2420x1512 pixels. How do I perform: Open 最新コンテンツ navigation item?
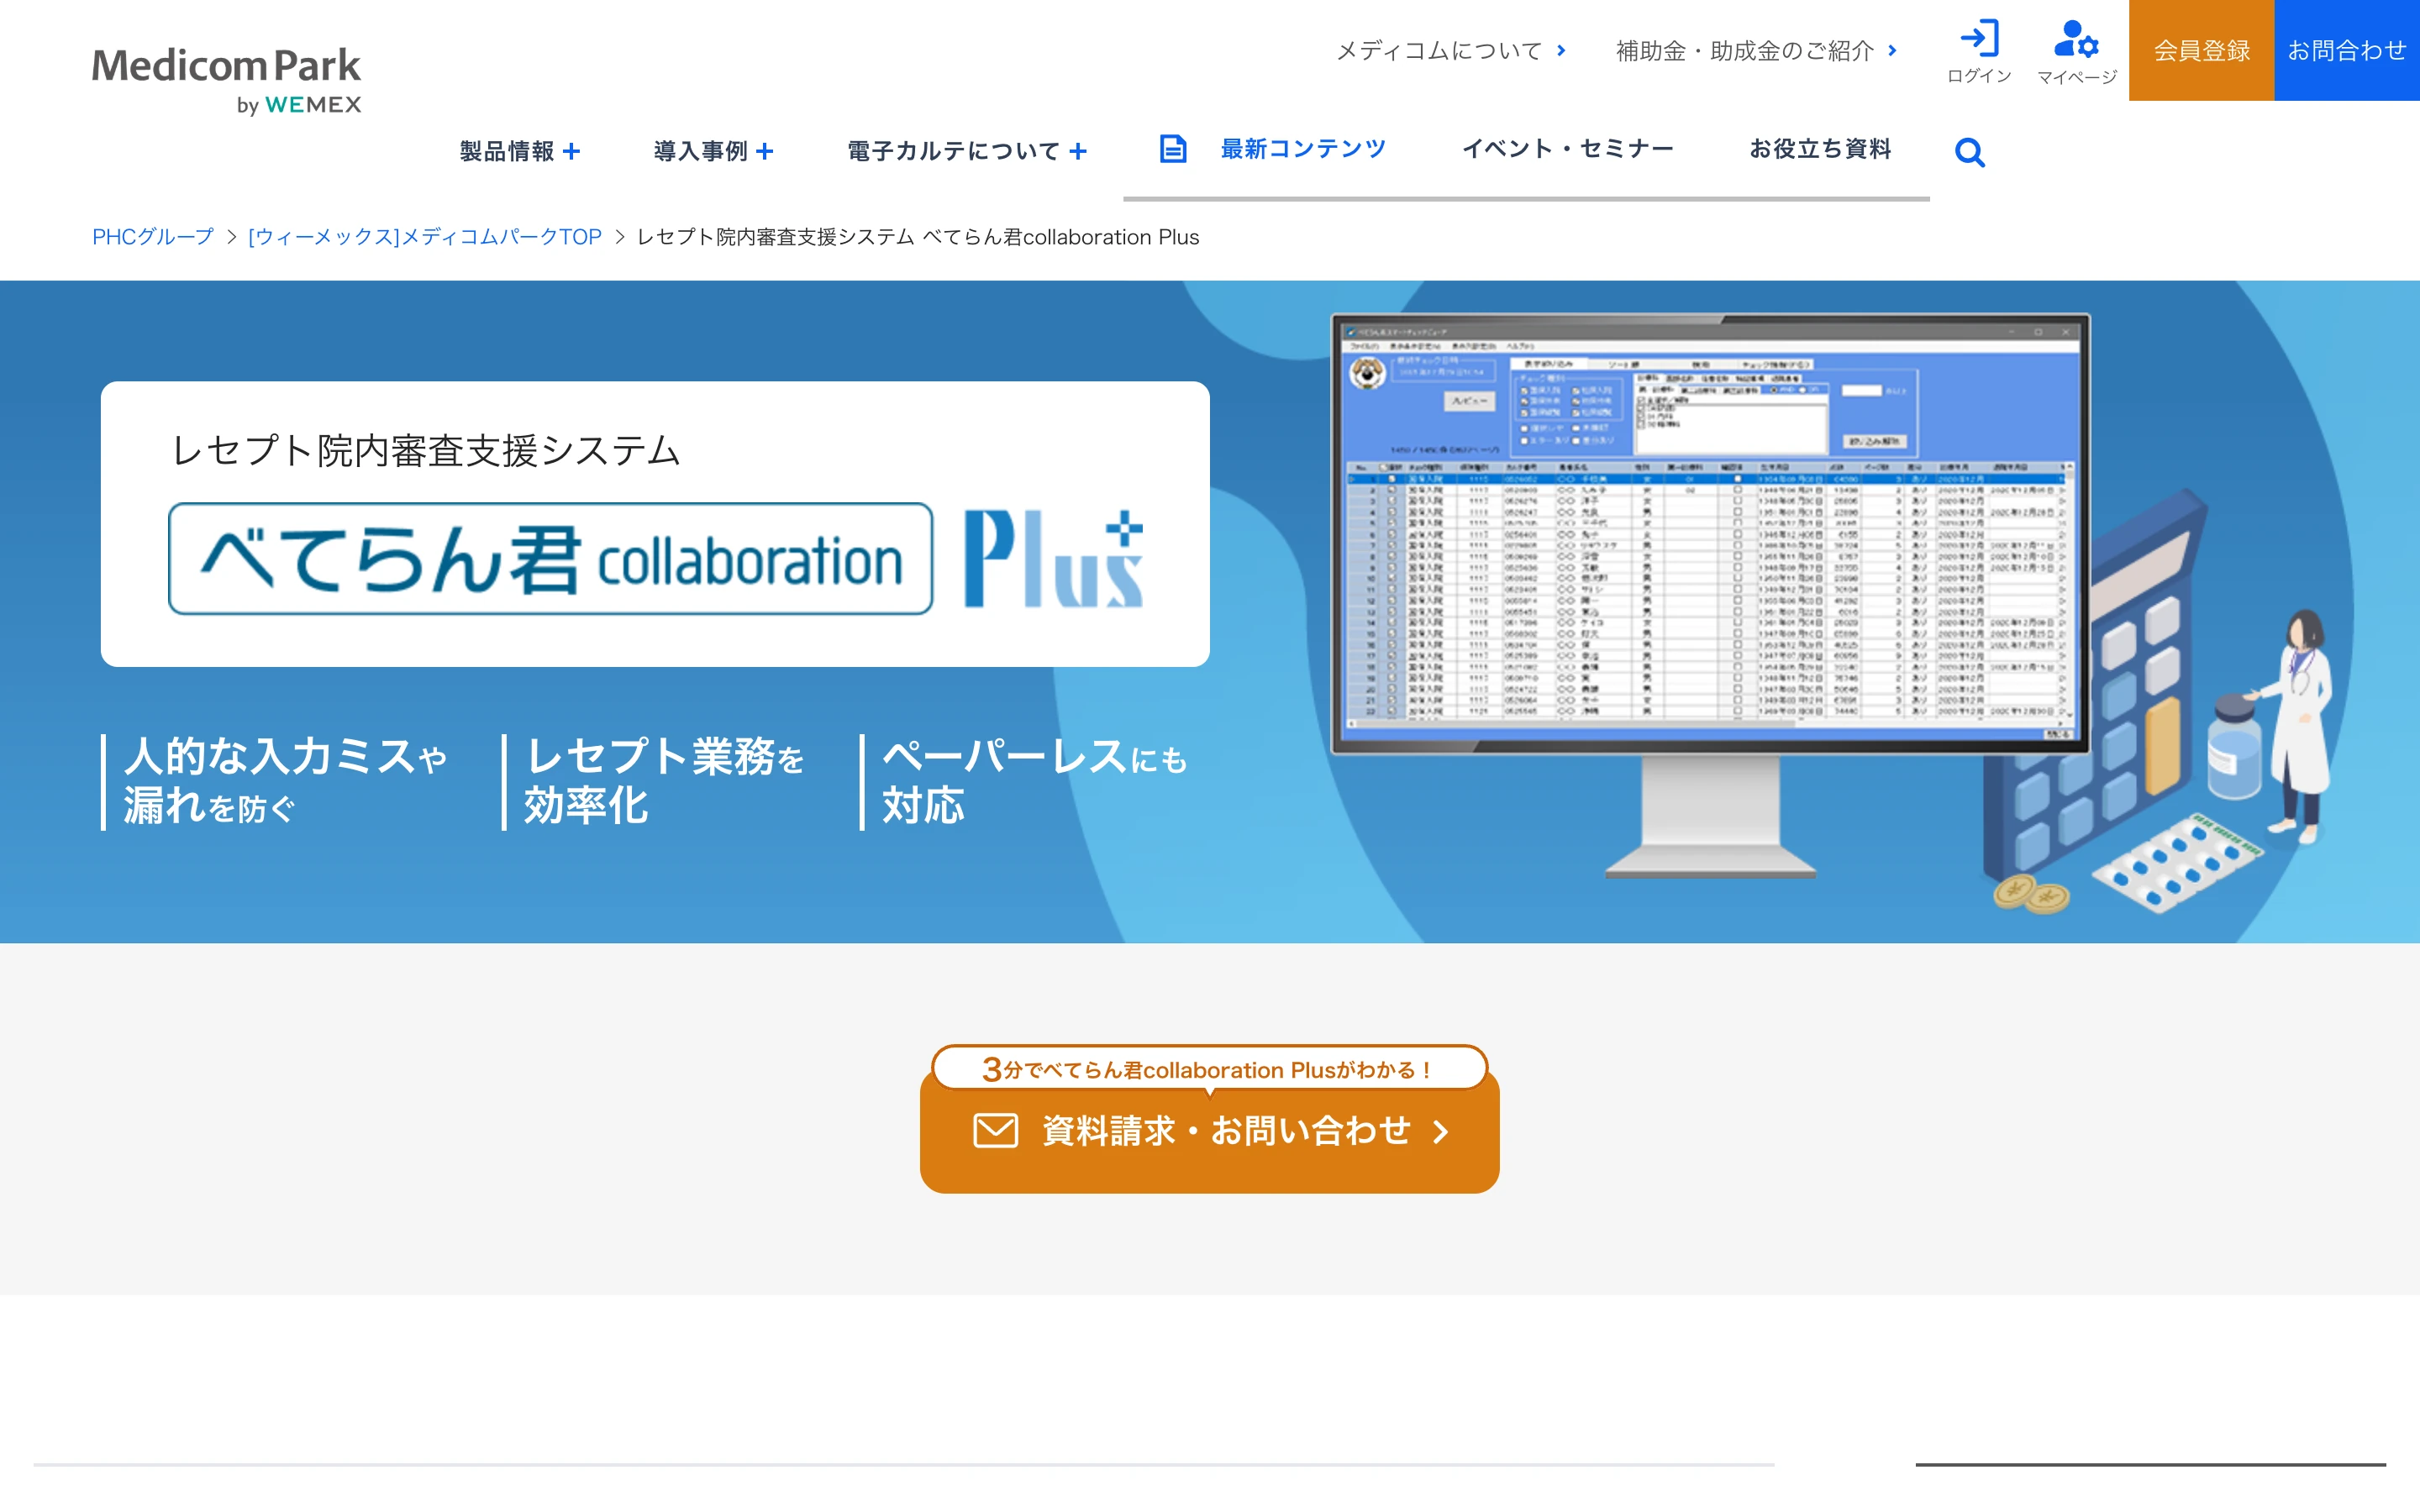1302,149
